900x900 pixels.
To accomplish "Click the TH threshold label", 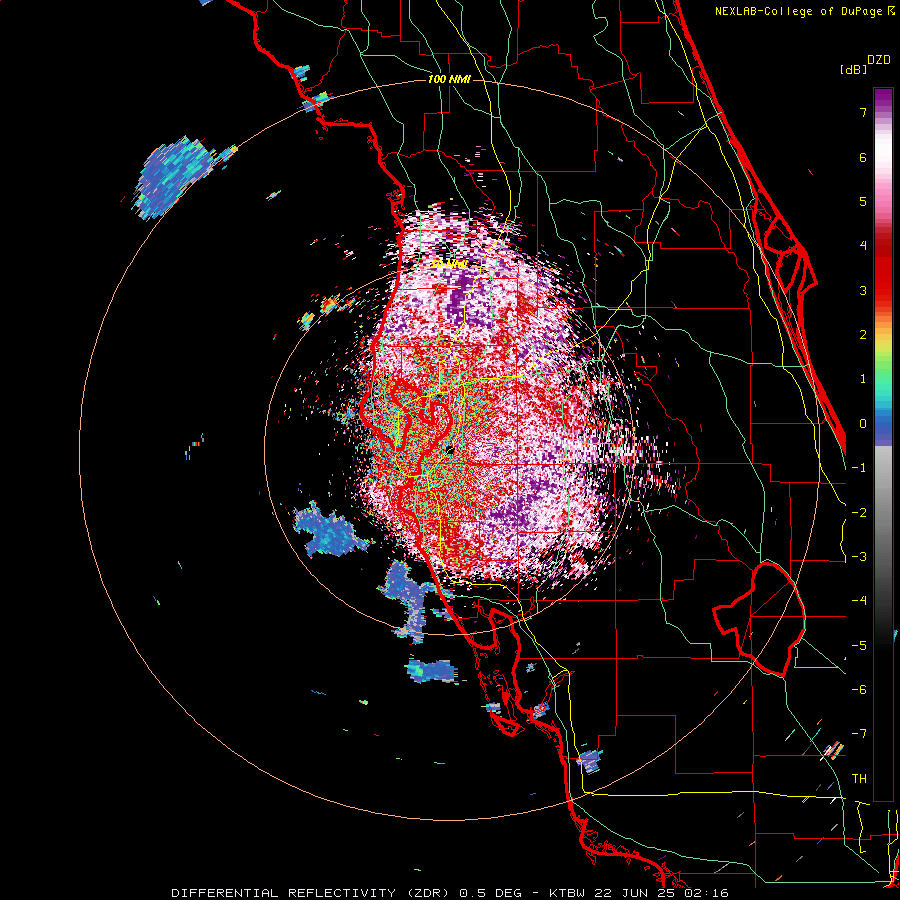I will [859, 779].
